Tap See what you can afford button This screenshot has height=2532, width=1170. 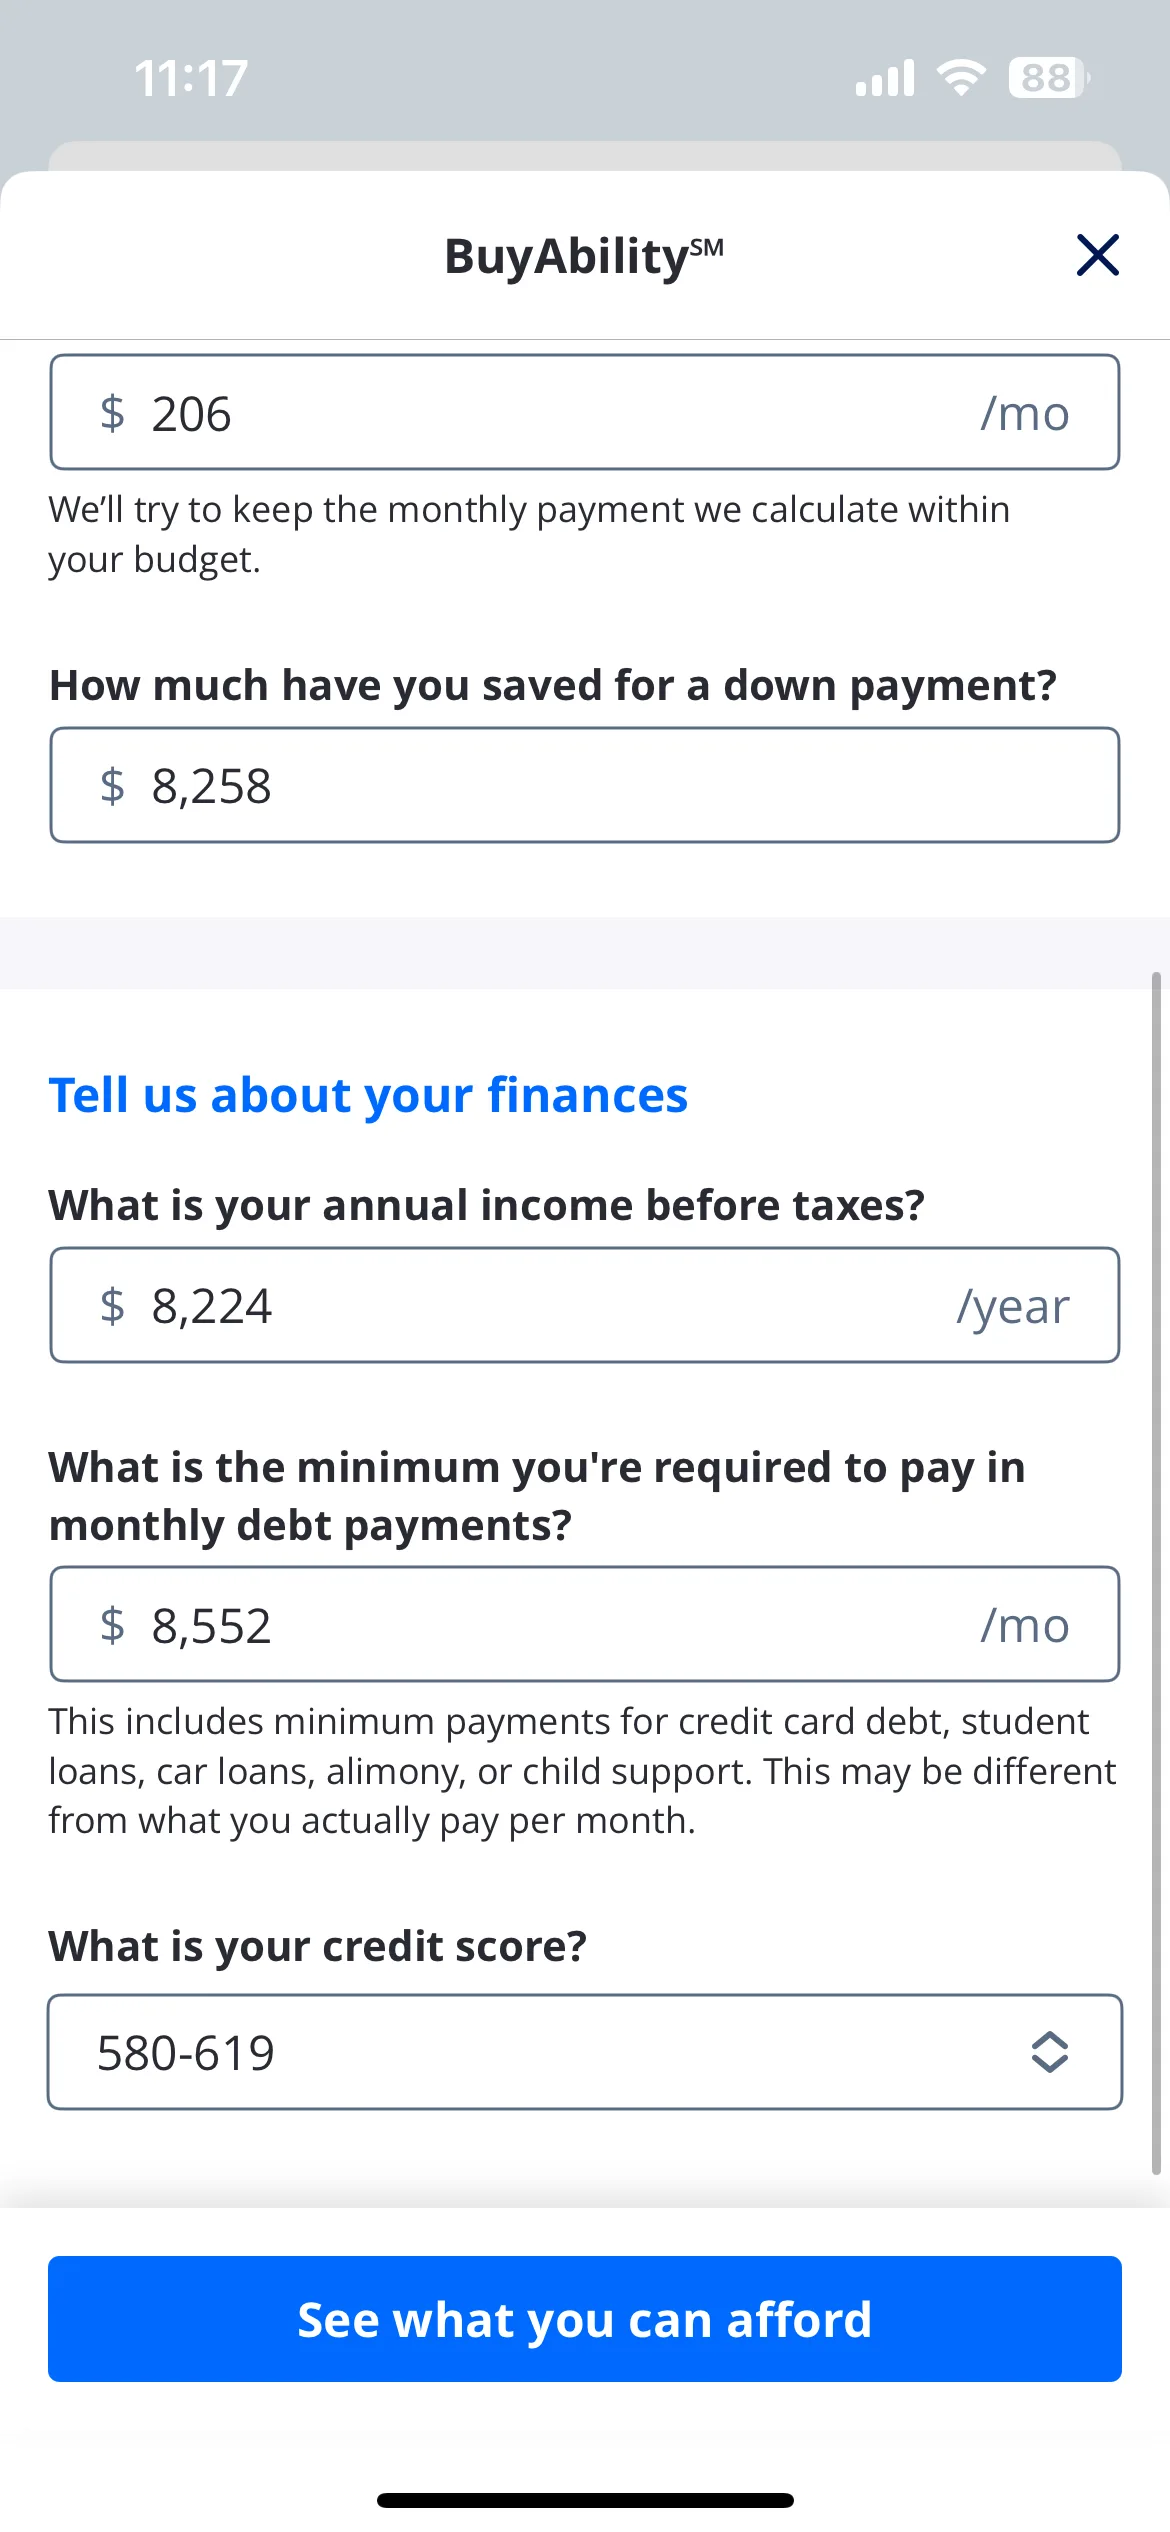click(x=585, y=2319)
